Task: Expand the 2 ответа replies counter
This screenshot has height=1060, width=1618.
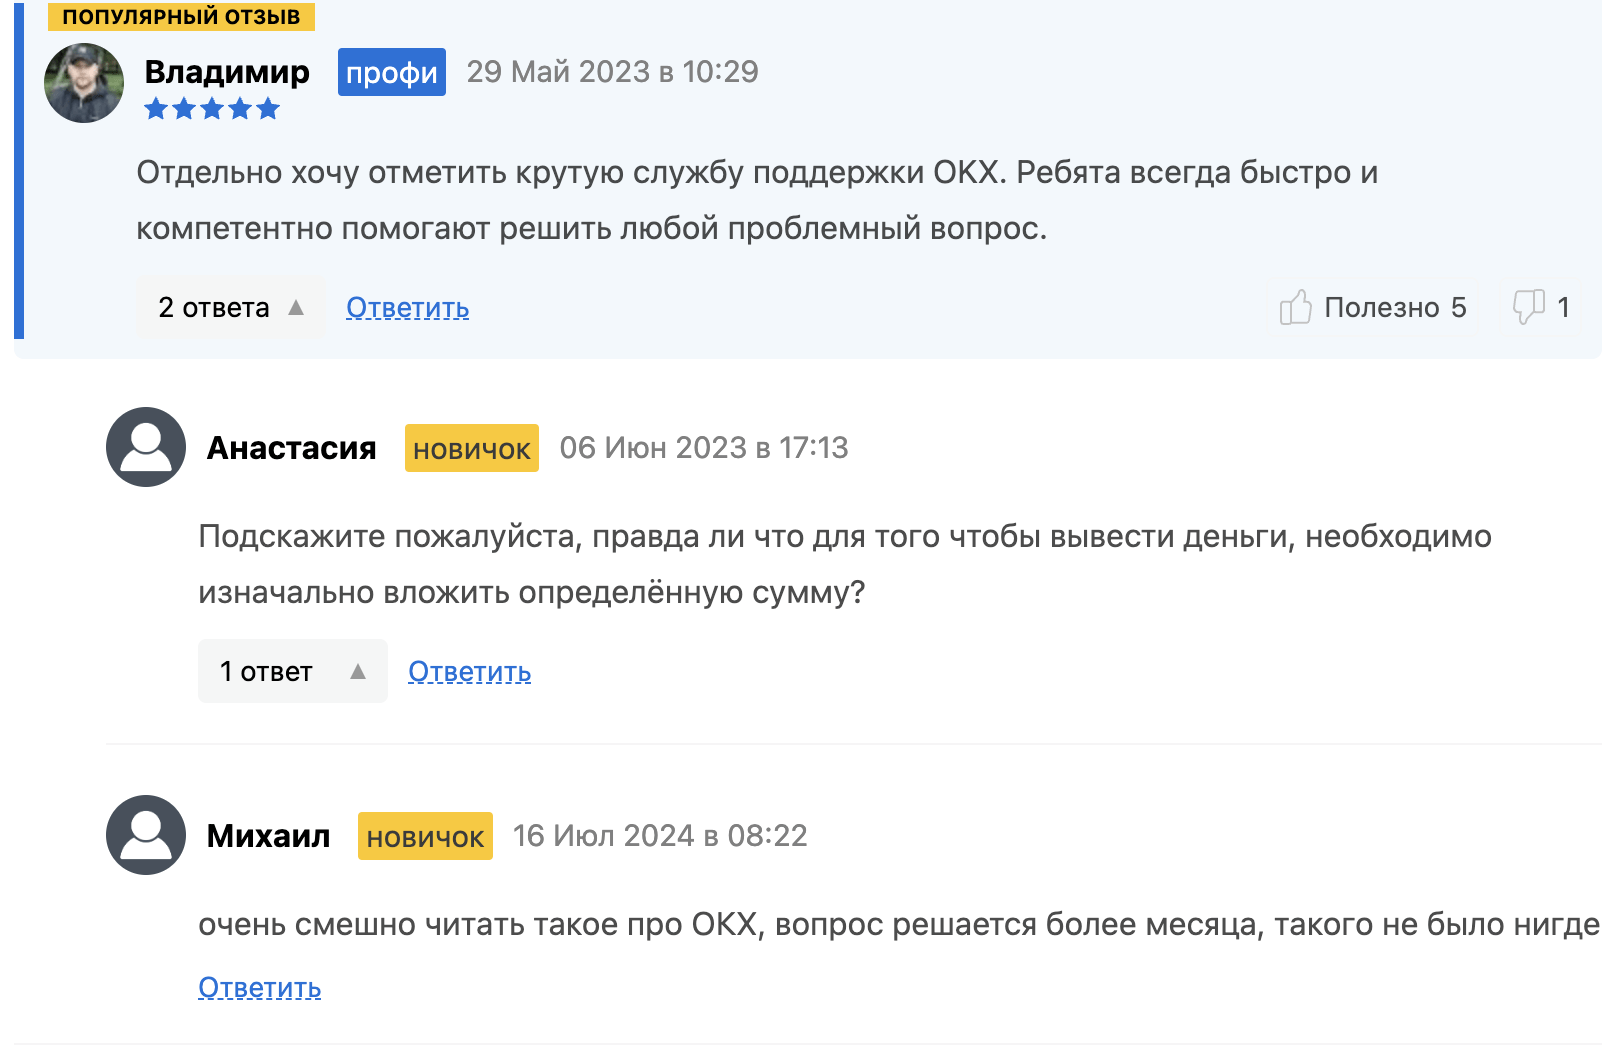Action: [x=213, y=308]
